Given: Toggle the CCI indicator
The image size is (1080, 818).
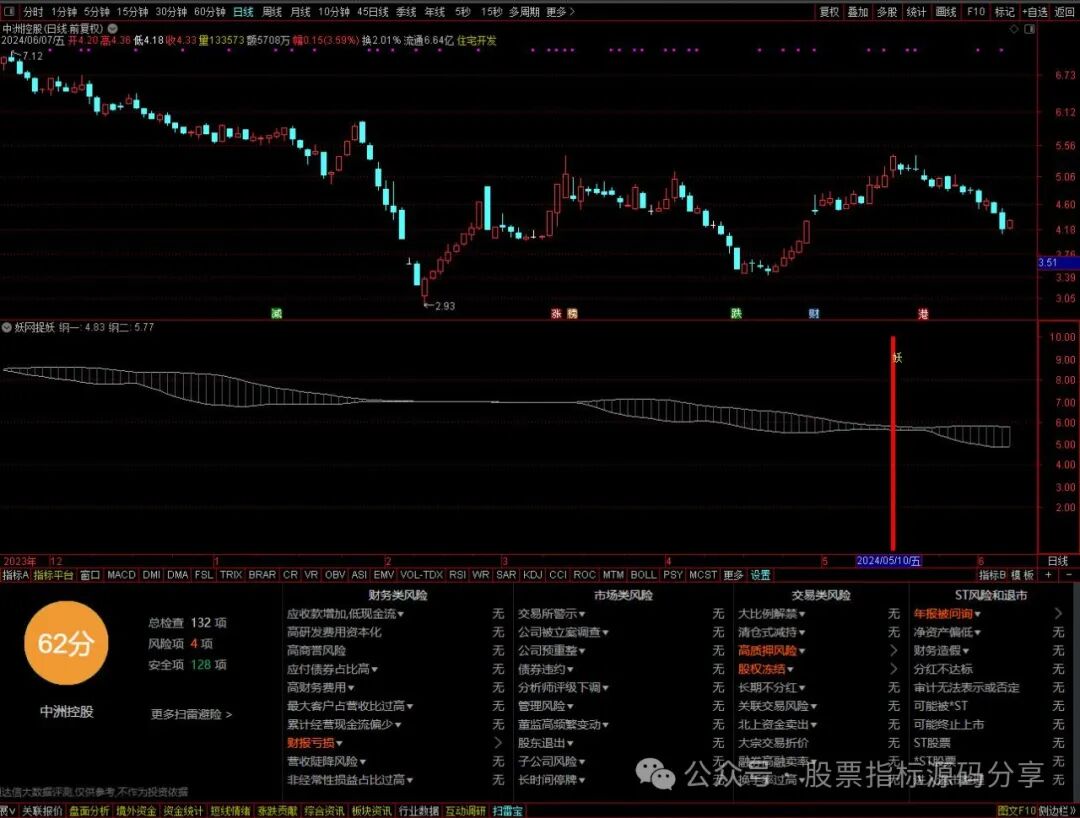Looking at the screenshot, I should click(558, 574).
